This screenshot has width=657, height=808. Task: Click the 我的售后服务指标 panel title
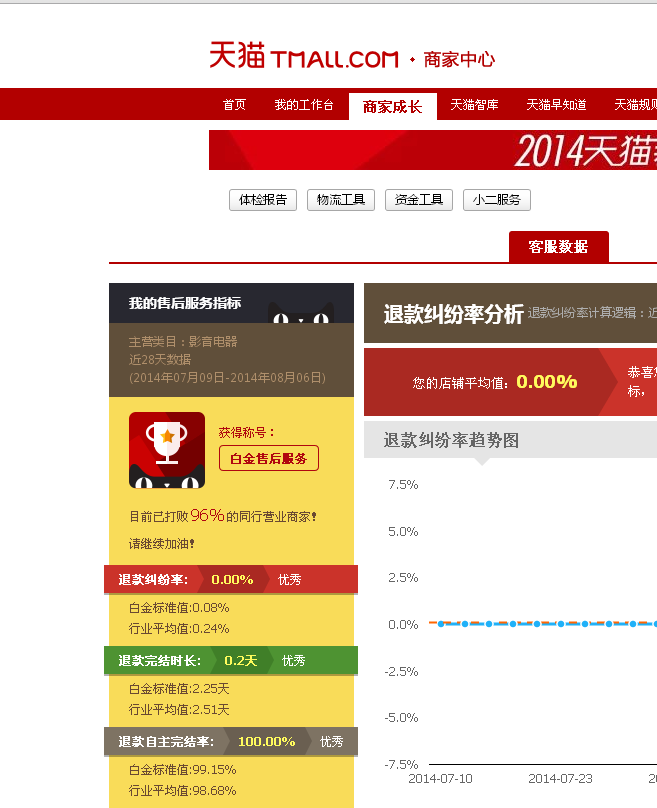[184, 303]
